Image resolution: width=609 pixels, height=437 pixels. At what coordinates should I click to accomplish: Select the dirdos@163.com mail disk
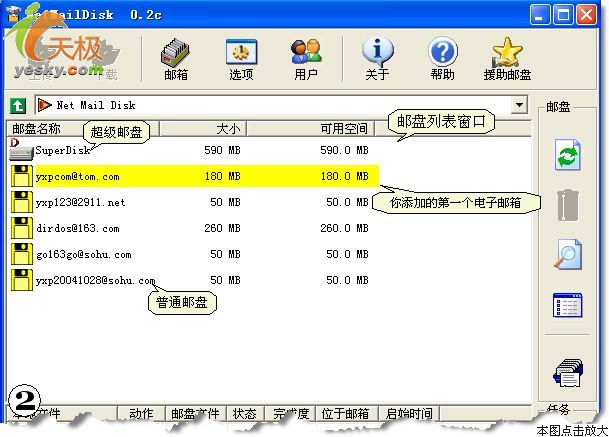[78, 229]
